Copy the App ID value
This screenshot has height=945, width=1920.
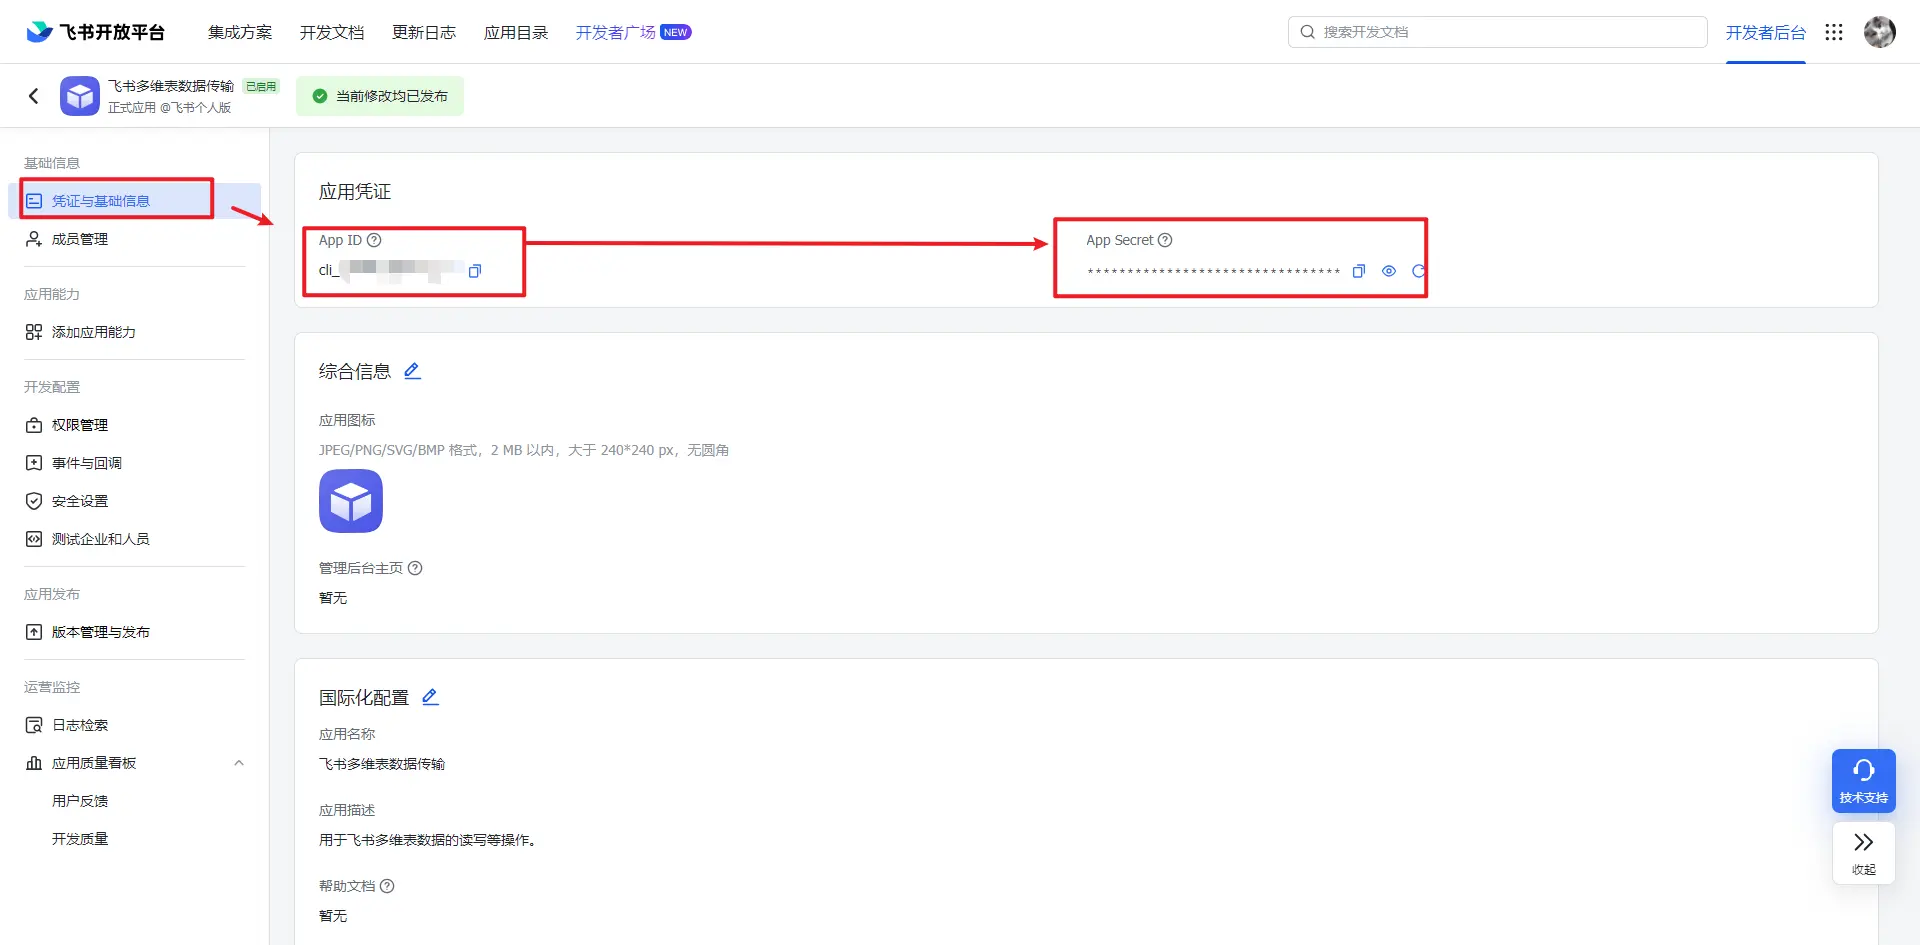pyautogui.click(x=475, y=270)
